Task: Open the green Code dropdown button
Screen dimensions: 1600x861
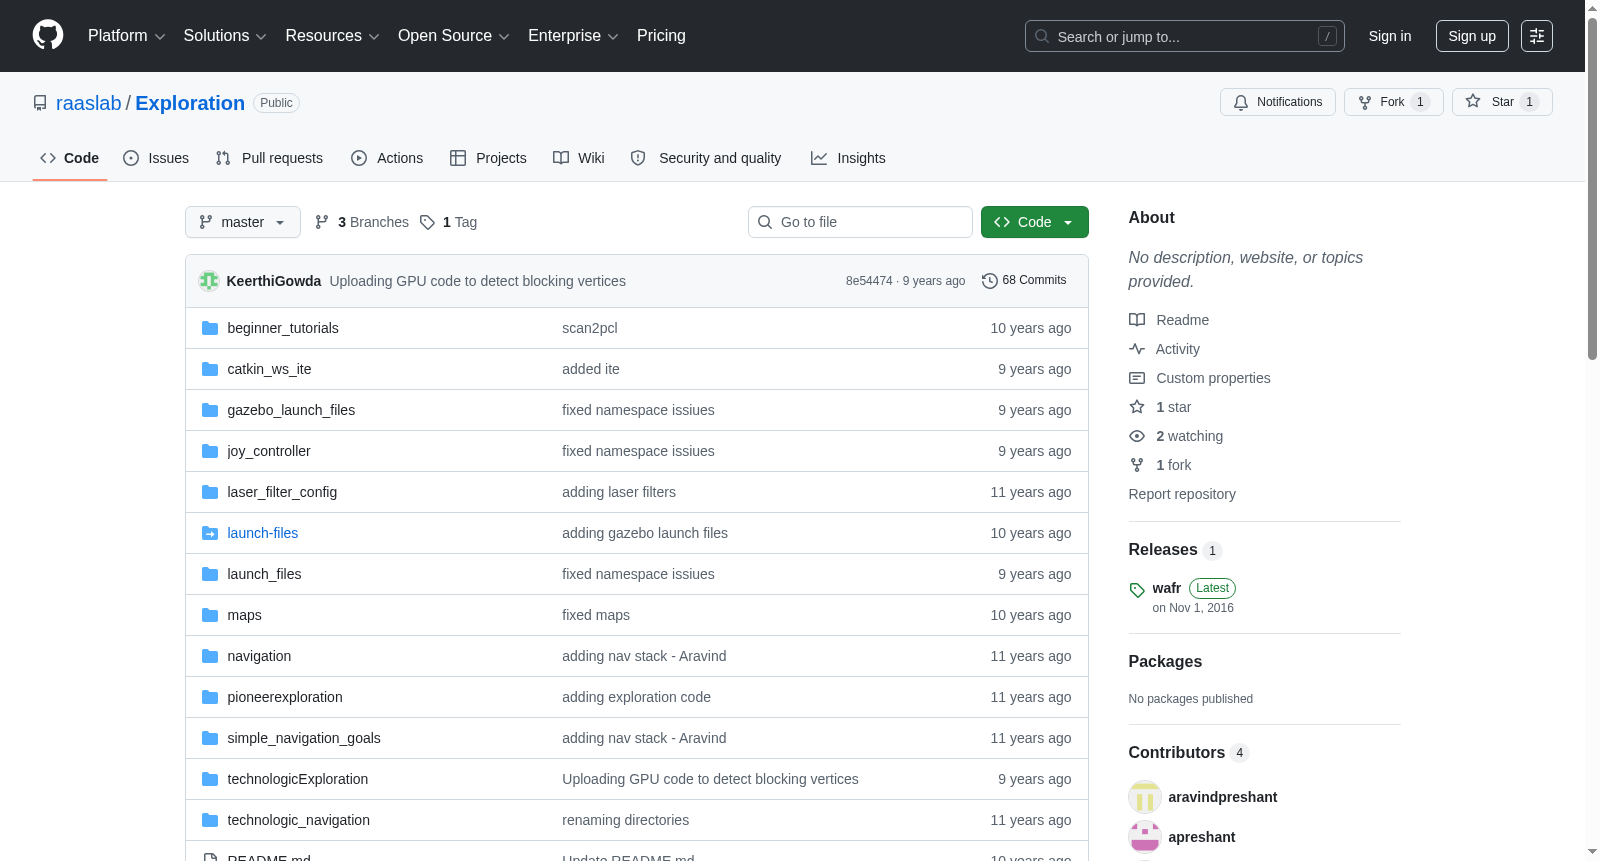Action: 1035,222
